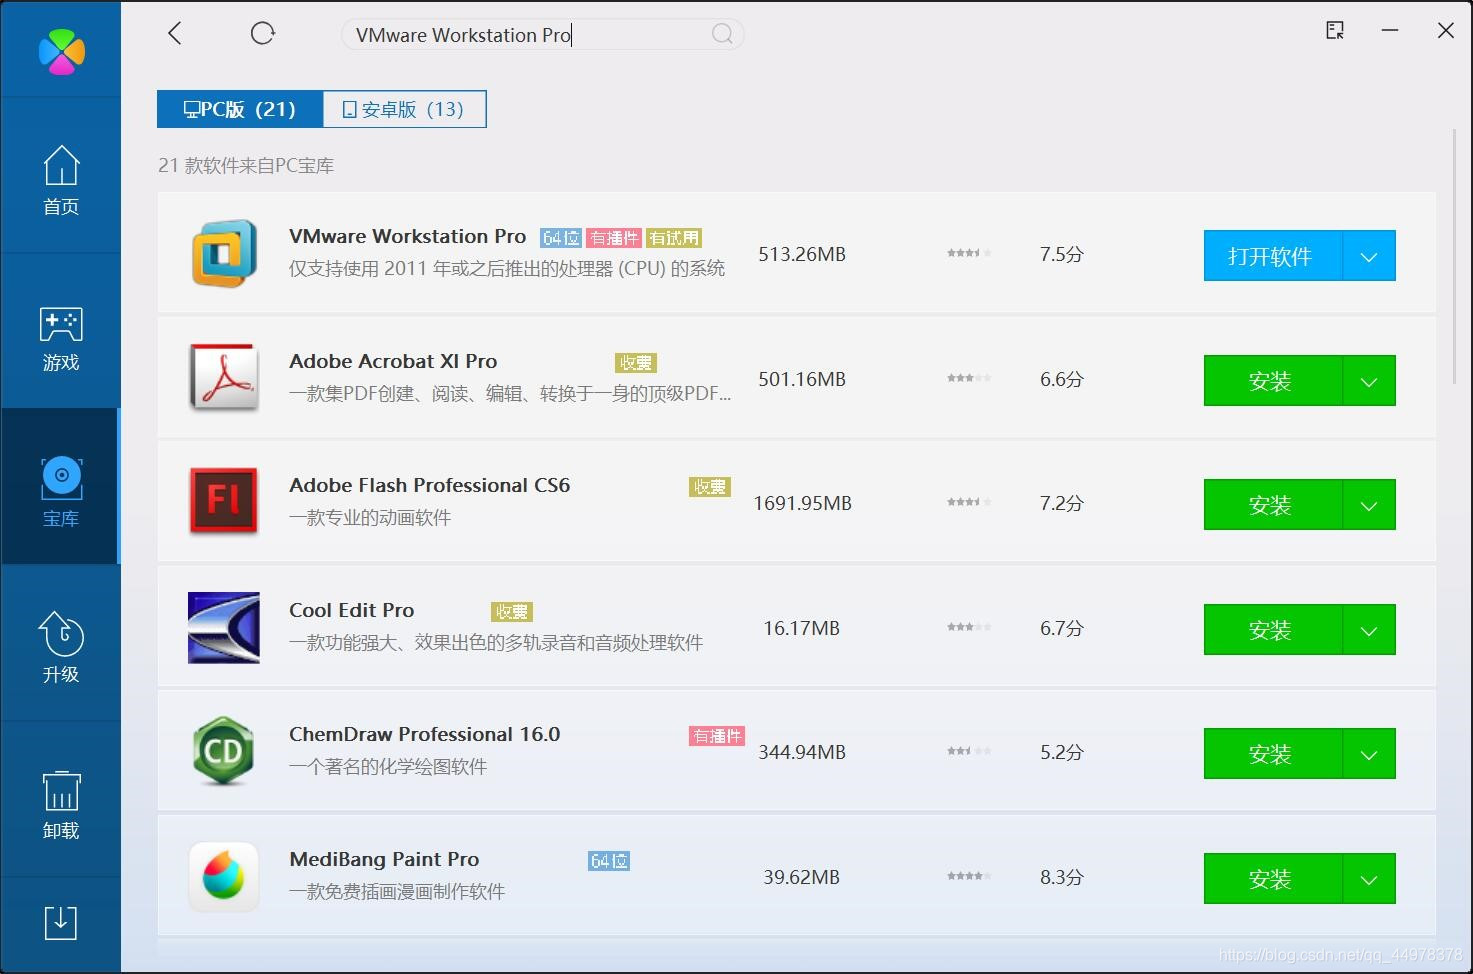The height and width of the screenshot is (974, 1473).
Task: Install MediBang Paint Pro
Action: point(1272,879)
